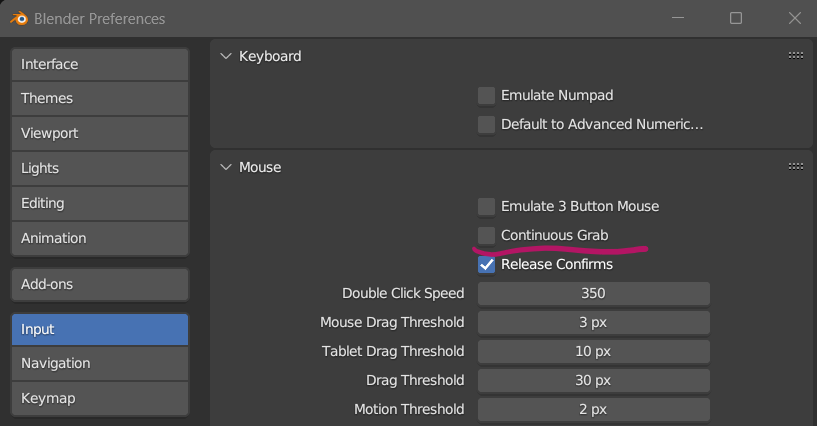Uncheck the Release Confirms option
Screen dimensions: 817x426
click(x=487, y=265)
